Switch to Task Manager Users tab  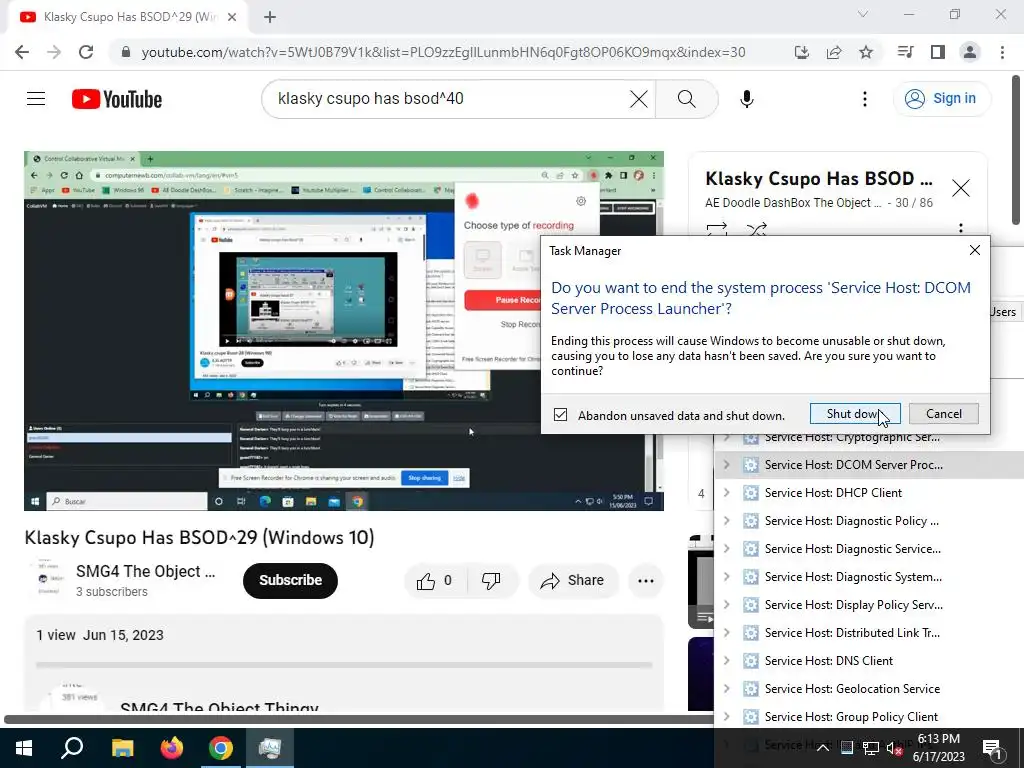pos(1002,312)
